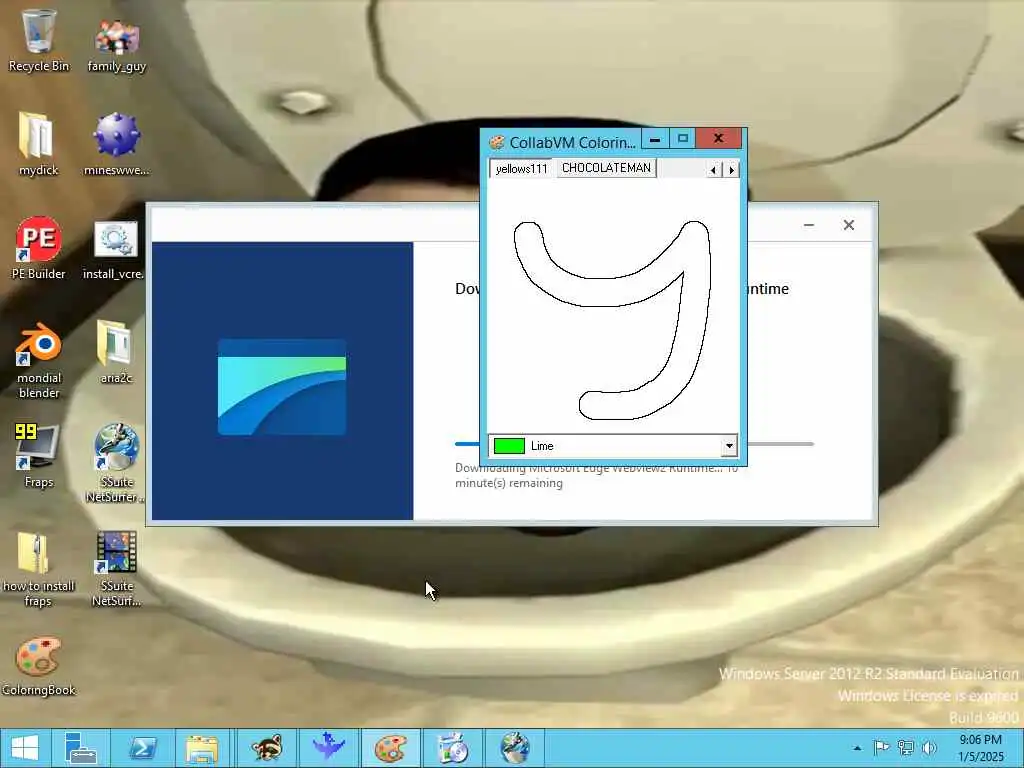This screenshot has height=768, width=1024.
Task: Close the WebView2 installer window
Action: (x=848, y=225)
